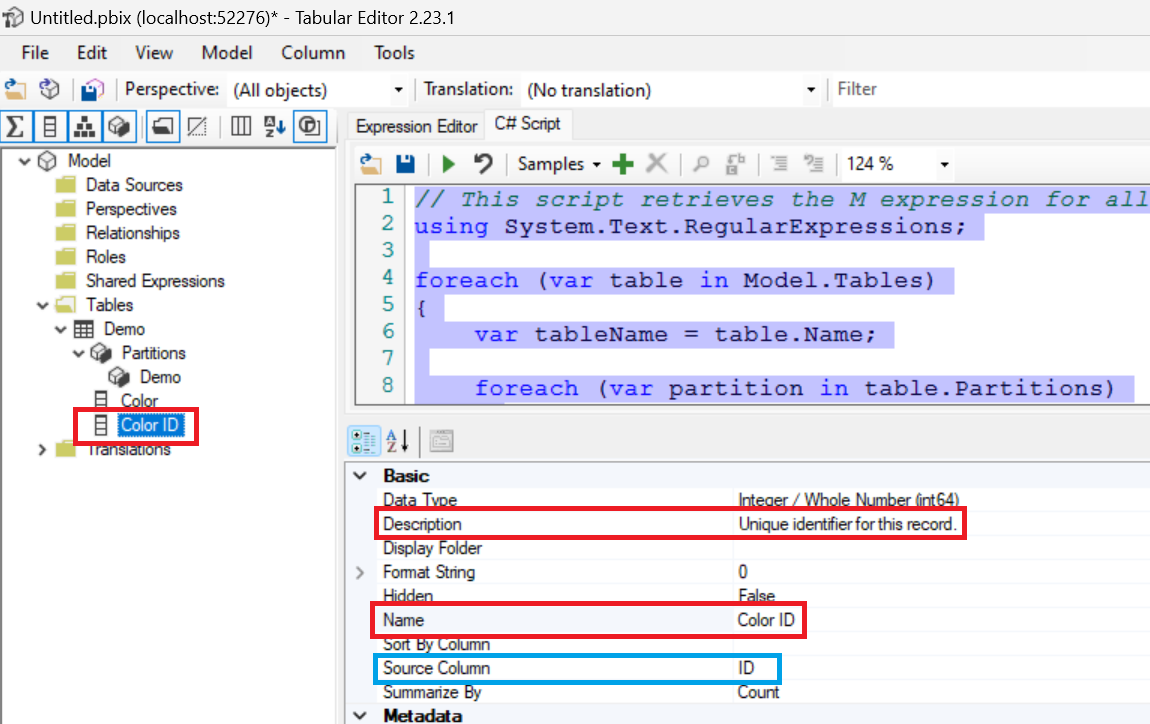Switch to the Expression Editor tab
Screen dimensions: 1150x724
[x=416, y=126]
